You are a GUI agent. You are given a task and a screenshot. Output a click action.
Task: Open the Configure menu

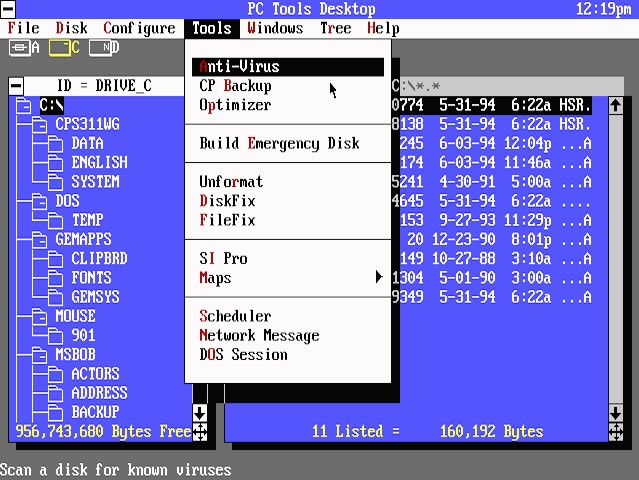(139, 28)
